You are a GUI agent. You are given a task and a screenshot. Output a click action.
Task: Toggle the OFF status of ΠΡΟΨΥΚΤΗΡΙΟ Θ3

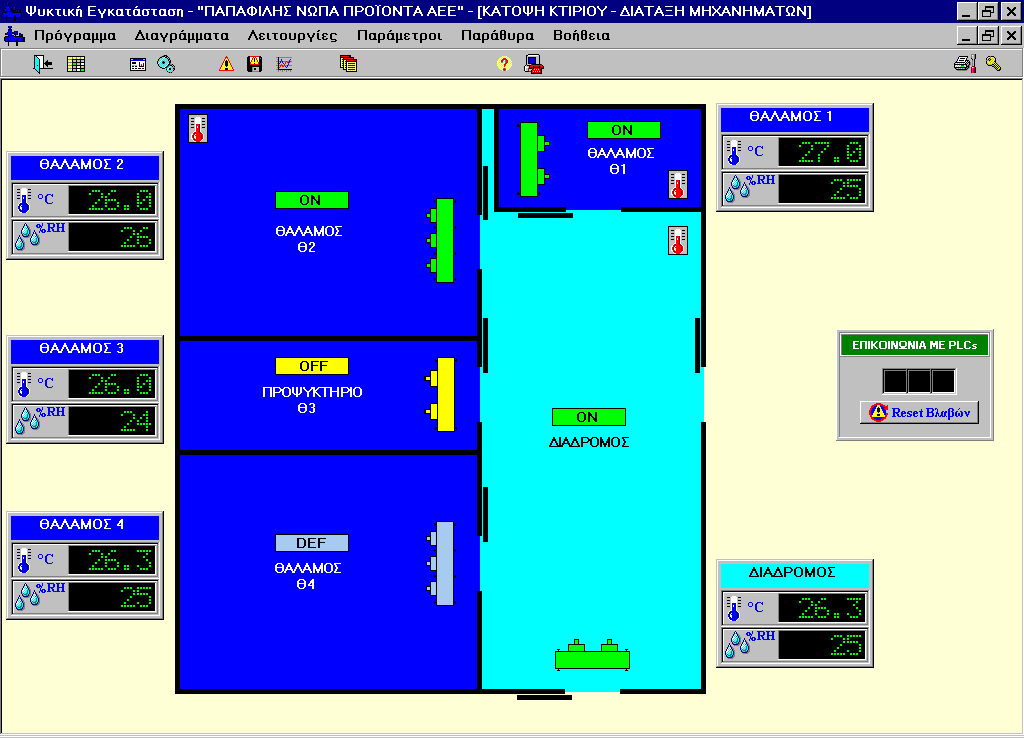pyautogui.click(x=311, y=366)
